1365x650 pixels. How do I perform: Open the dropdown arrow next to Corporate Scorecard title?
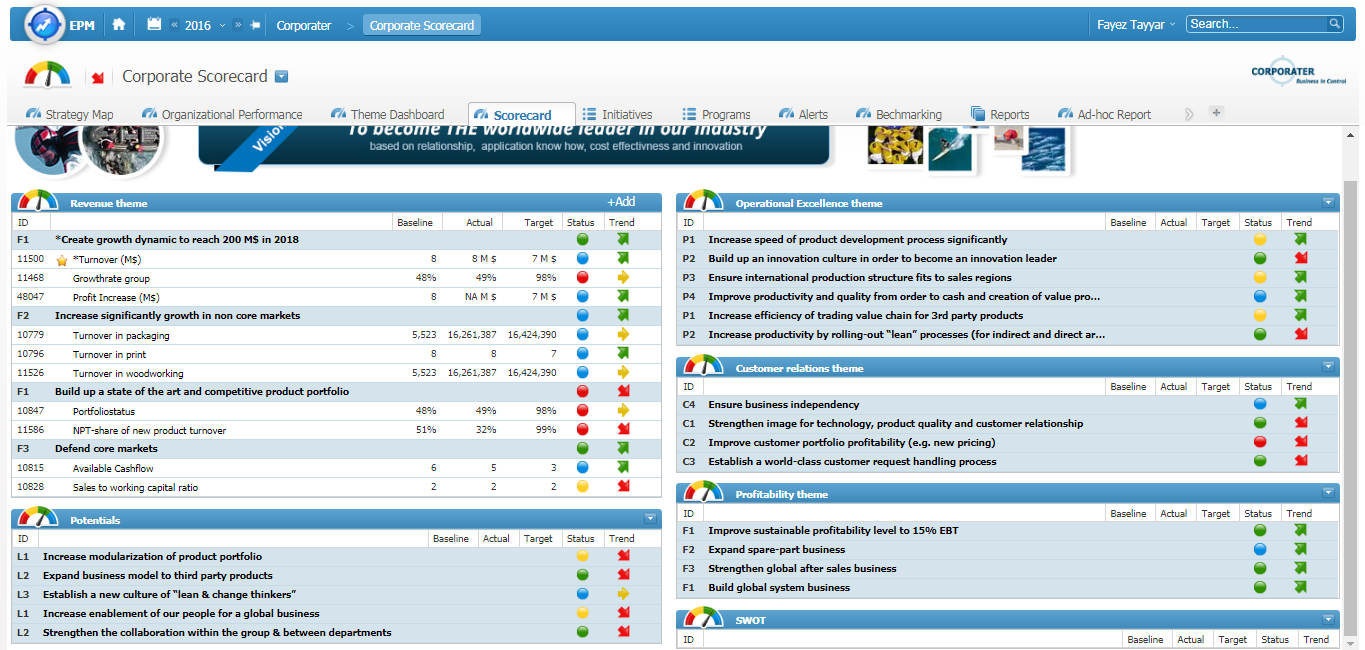click(x=281, y=77)
